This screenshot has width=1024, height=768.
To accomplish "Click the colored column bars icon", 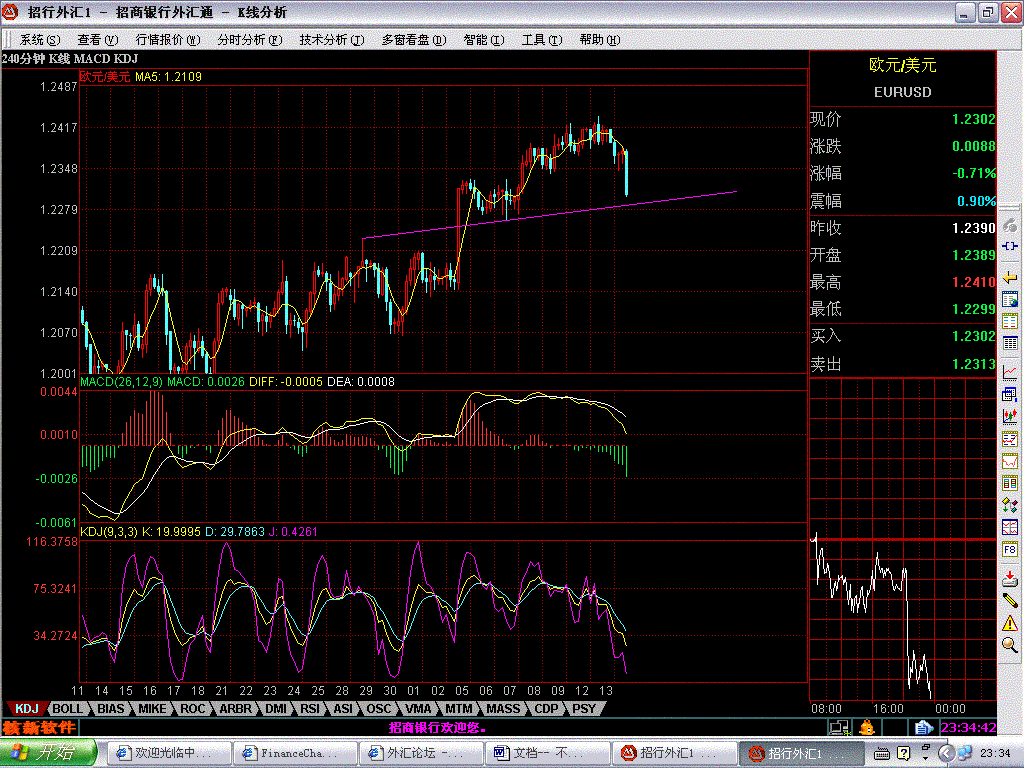I will 1010,483.
